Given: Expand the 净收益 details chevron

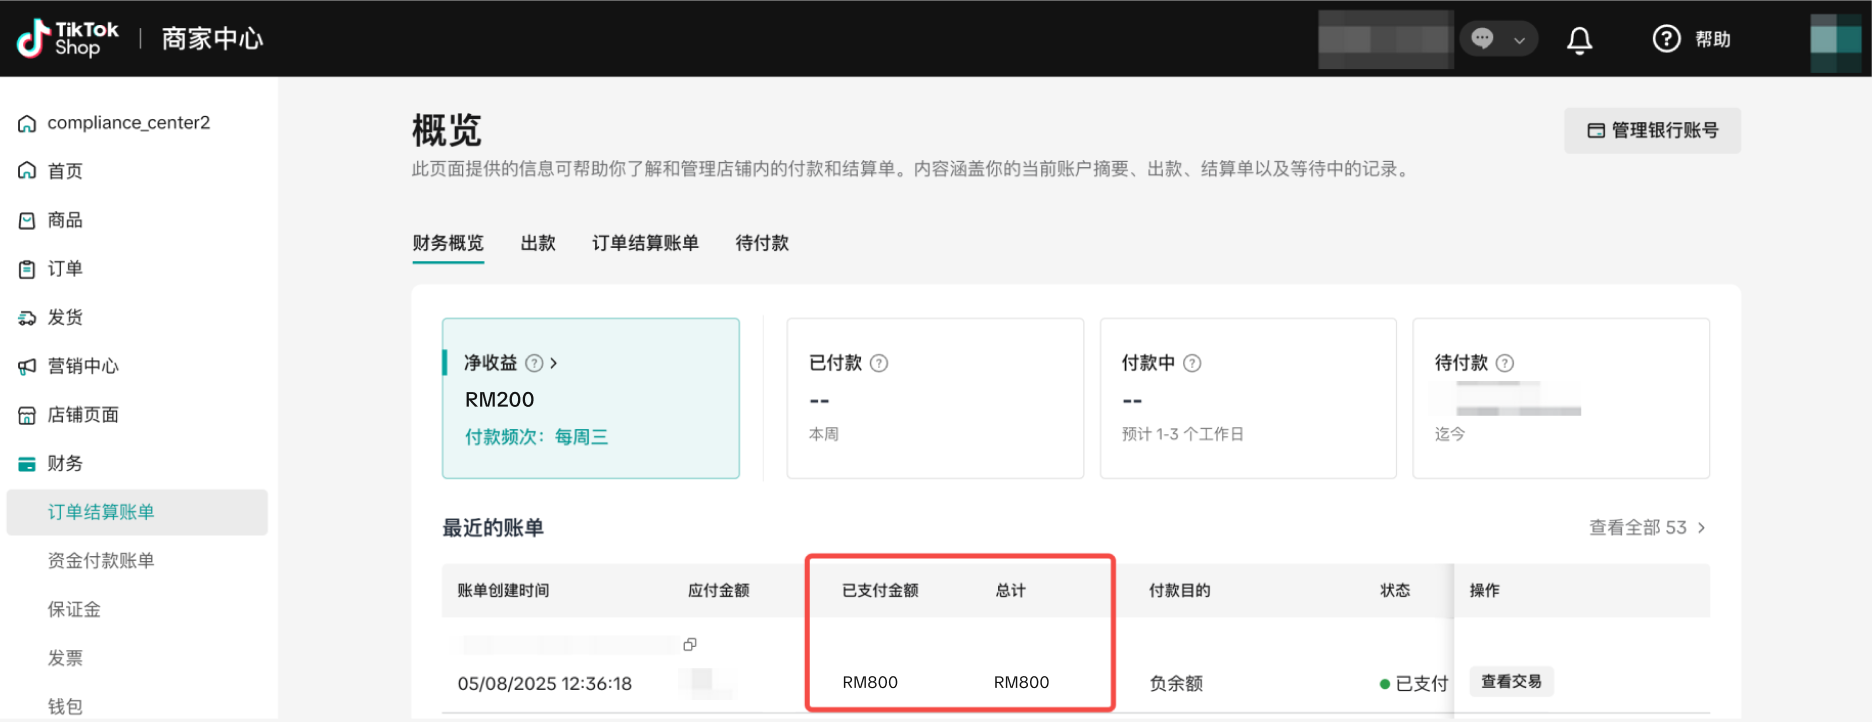Looking at the screenshot, I should pyautogui.click(x=554, y=363).
